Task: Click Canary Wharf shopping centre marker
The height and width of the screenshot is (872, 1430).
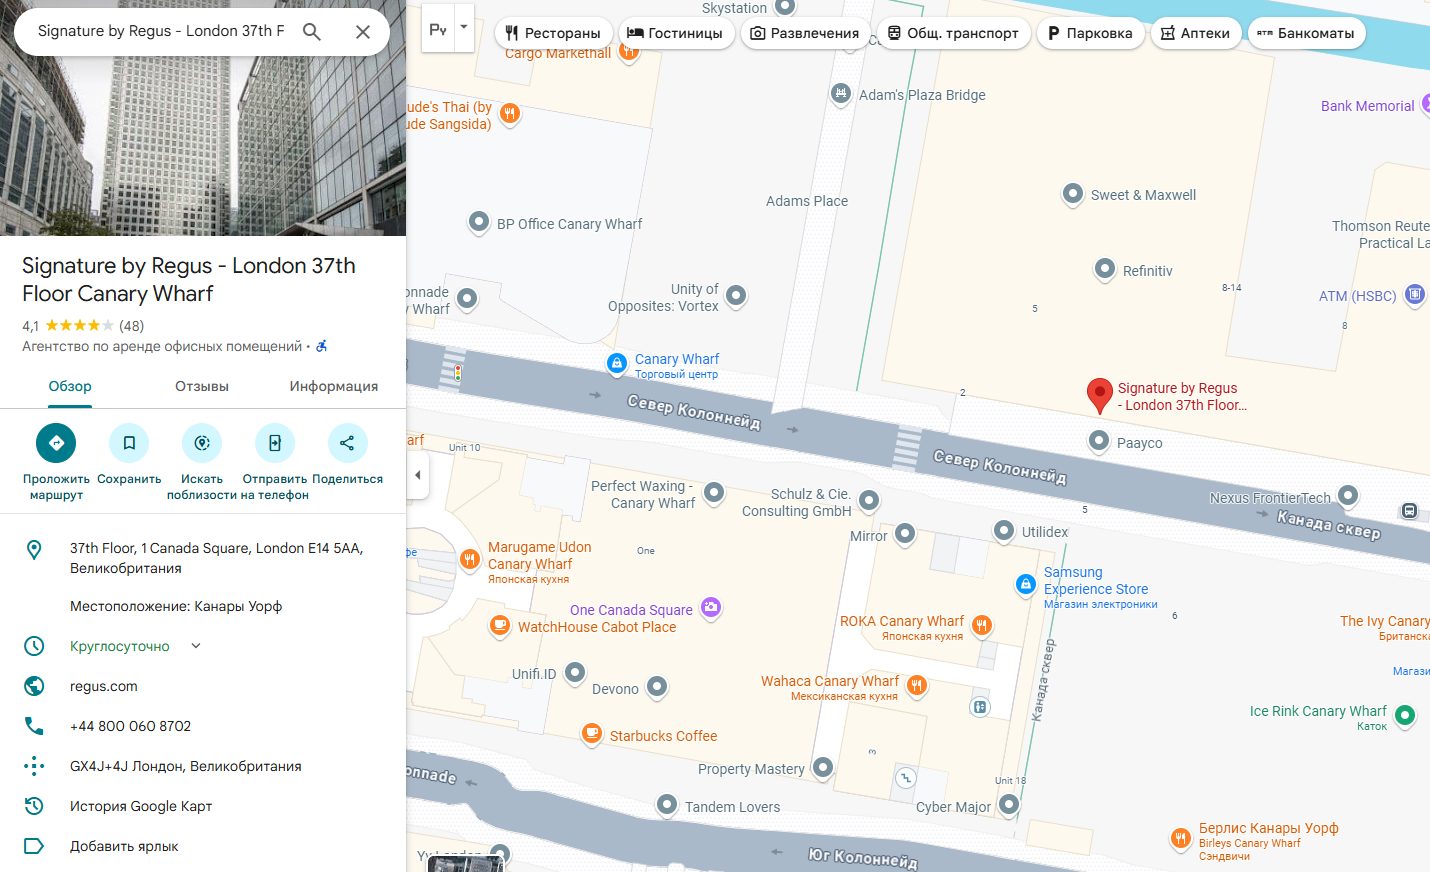Action: 617,363
